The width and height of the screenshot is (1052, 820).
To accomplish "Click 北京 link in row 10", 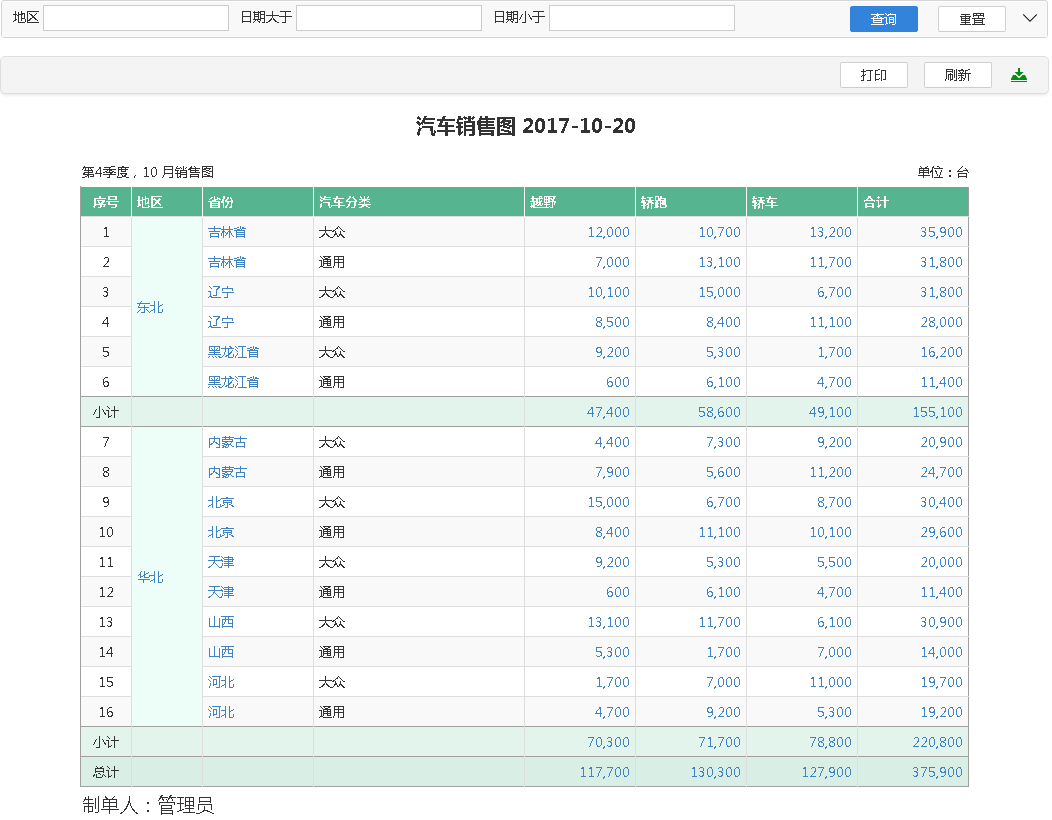I will (221, 532).
